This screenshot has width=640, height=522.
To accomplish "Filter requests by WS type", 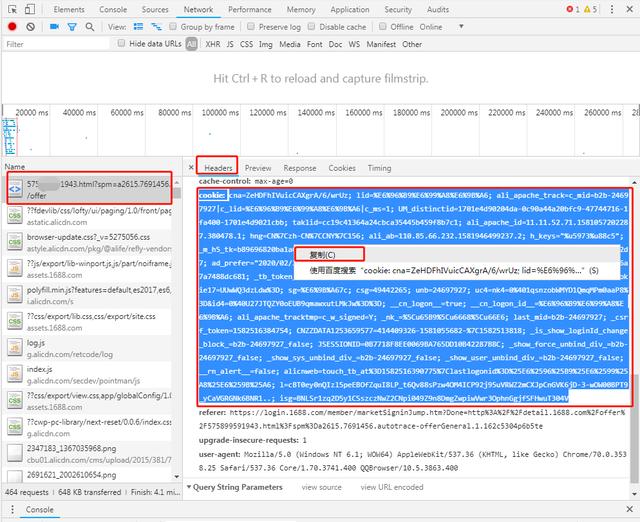I will click(354, 44).
